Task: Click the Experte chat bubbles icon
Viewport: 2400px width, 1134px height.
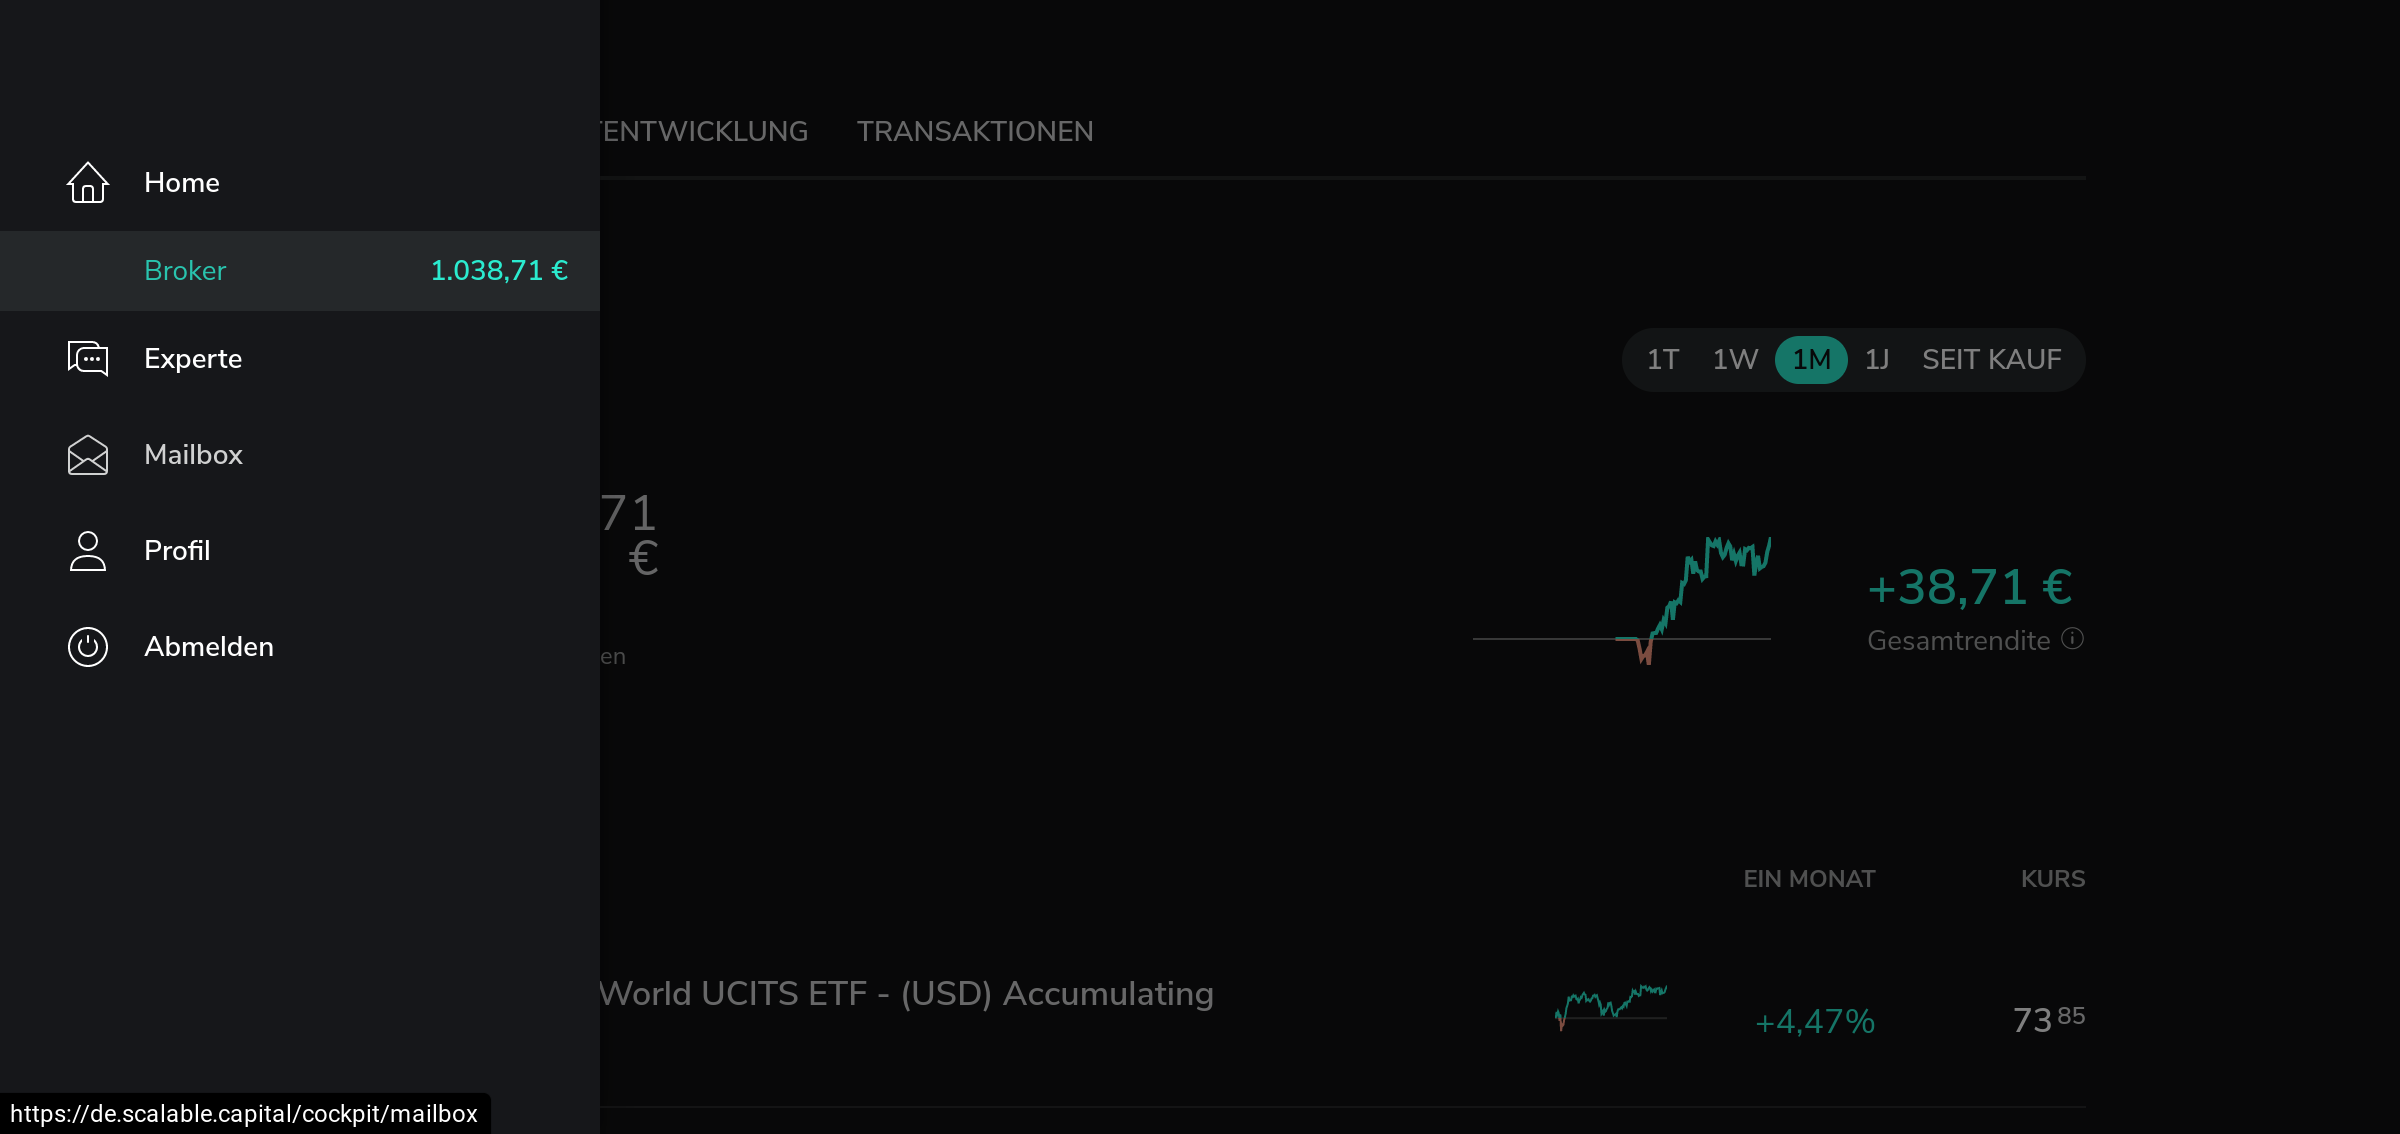Action: [88, 359]
